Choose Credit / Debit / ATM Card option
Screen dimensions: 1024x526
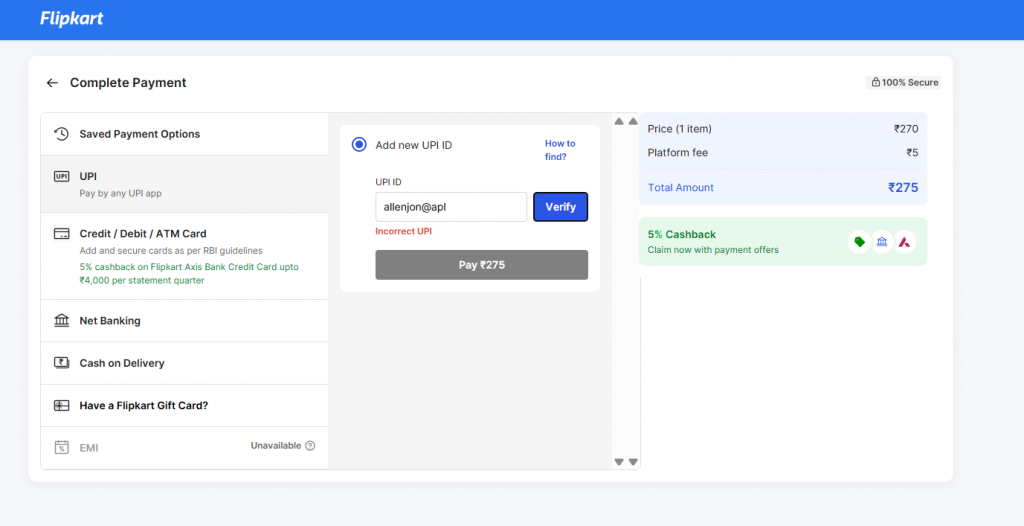(184, 256)
